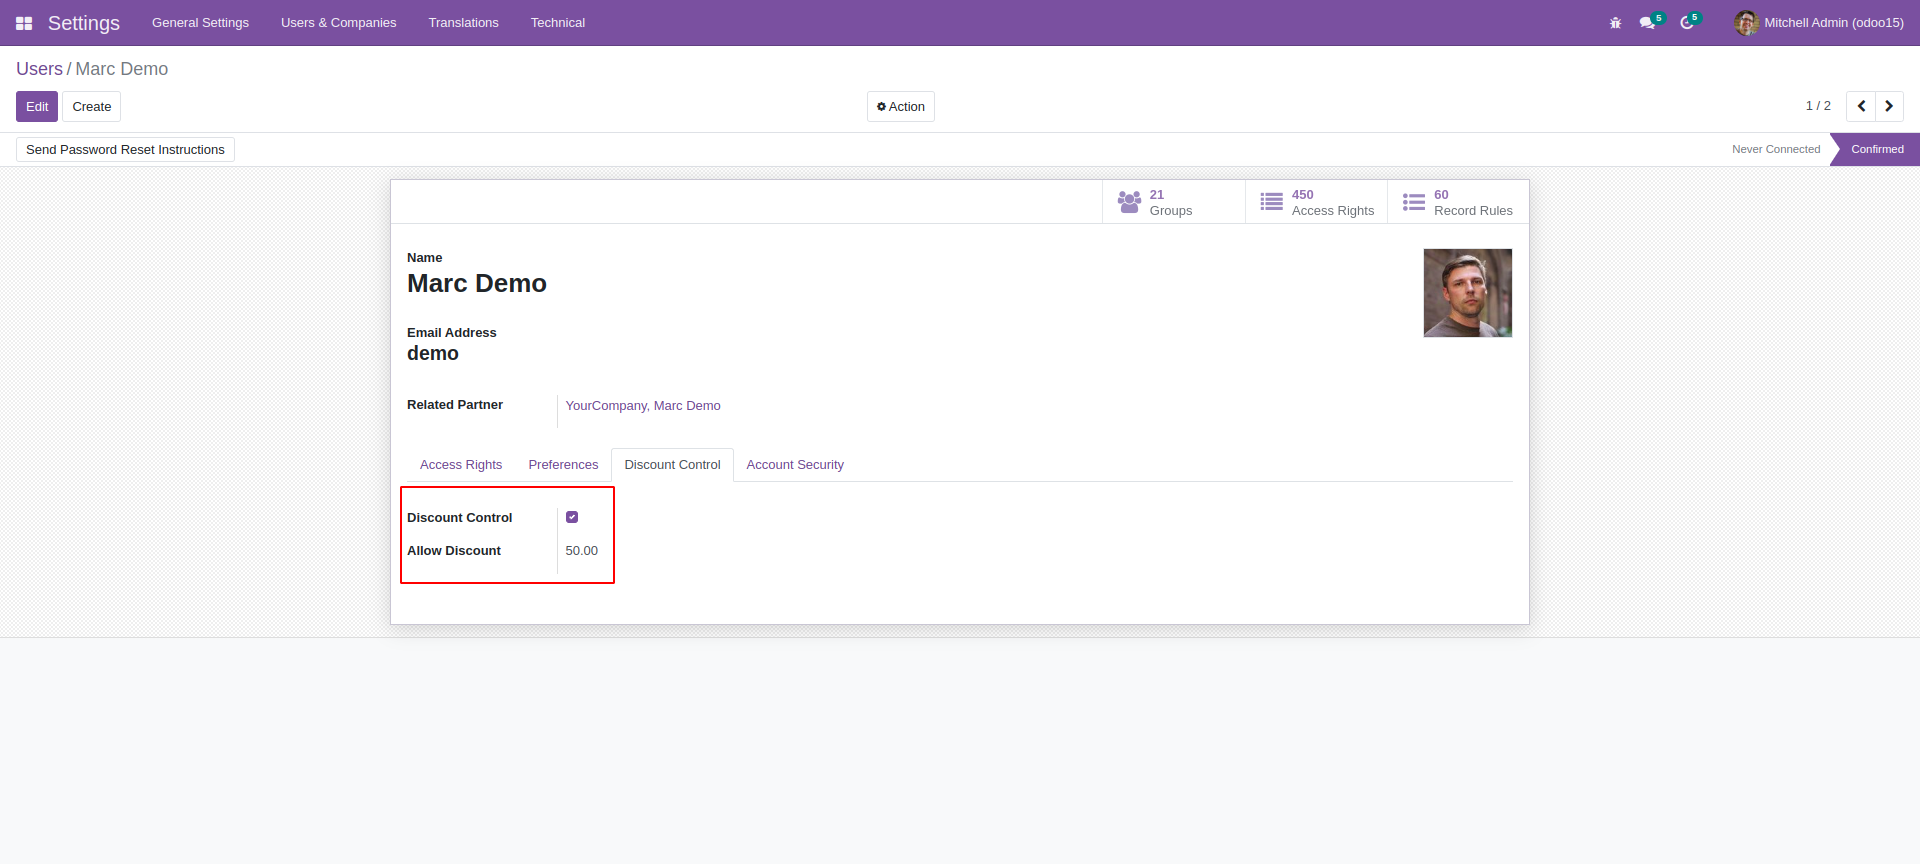Image resolution: width=1920 pixels, height=864 pixels.
Task: Open General Settings menu
Action: (x=200, y=23)
